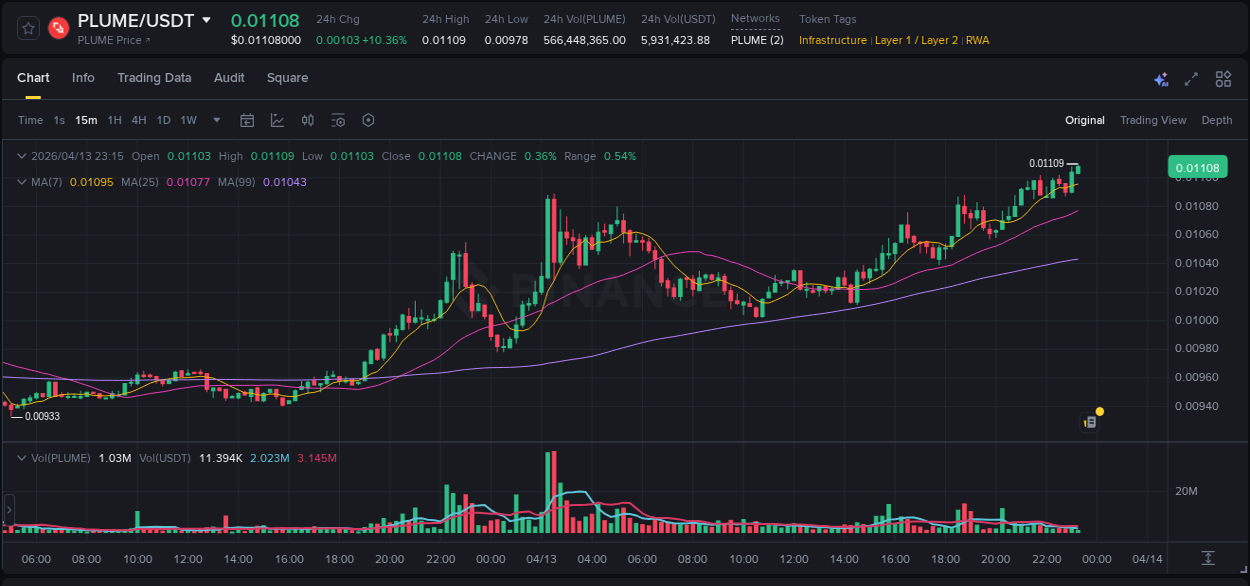Collapse the Vol(PLUME) volume panel
Viewport: 1250px width, 586px height.
click(x=20, y=457)
